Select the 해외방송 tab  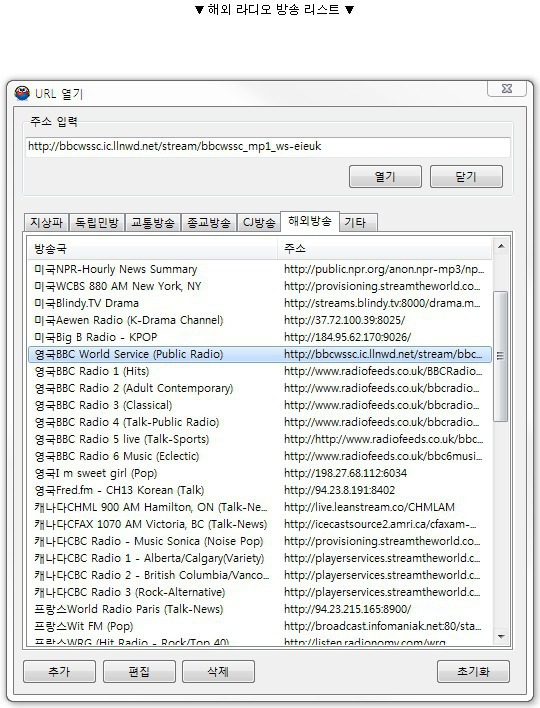tap(310, 221)
